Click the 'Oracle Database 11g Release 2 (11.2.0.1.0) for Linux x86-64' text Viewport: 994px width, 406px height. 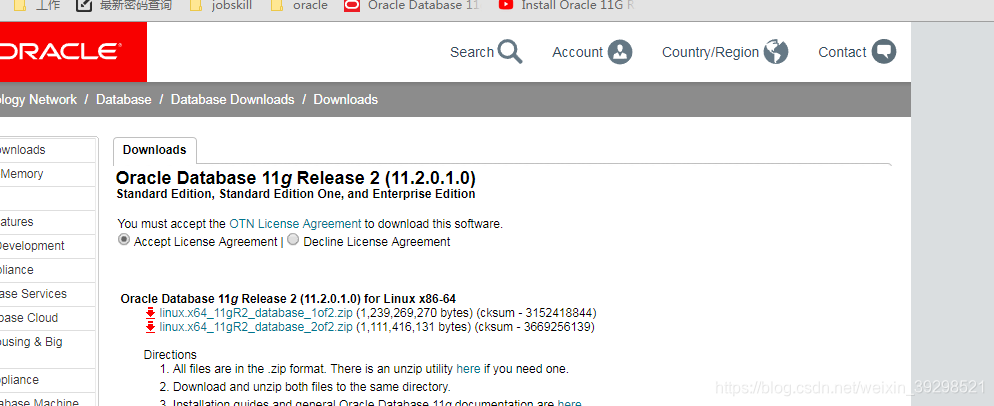pos(288,299)
